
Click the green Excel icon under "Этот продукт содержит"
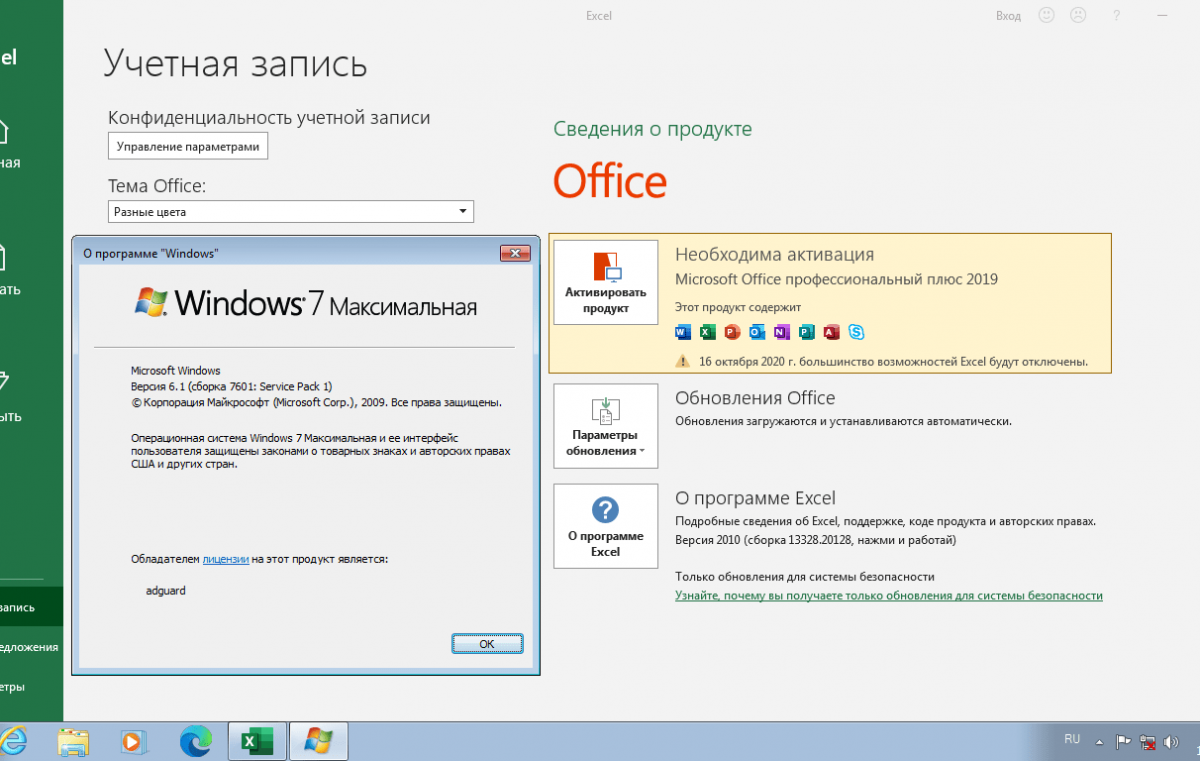[x=708, y=332]
